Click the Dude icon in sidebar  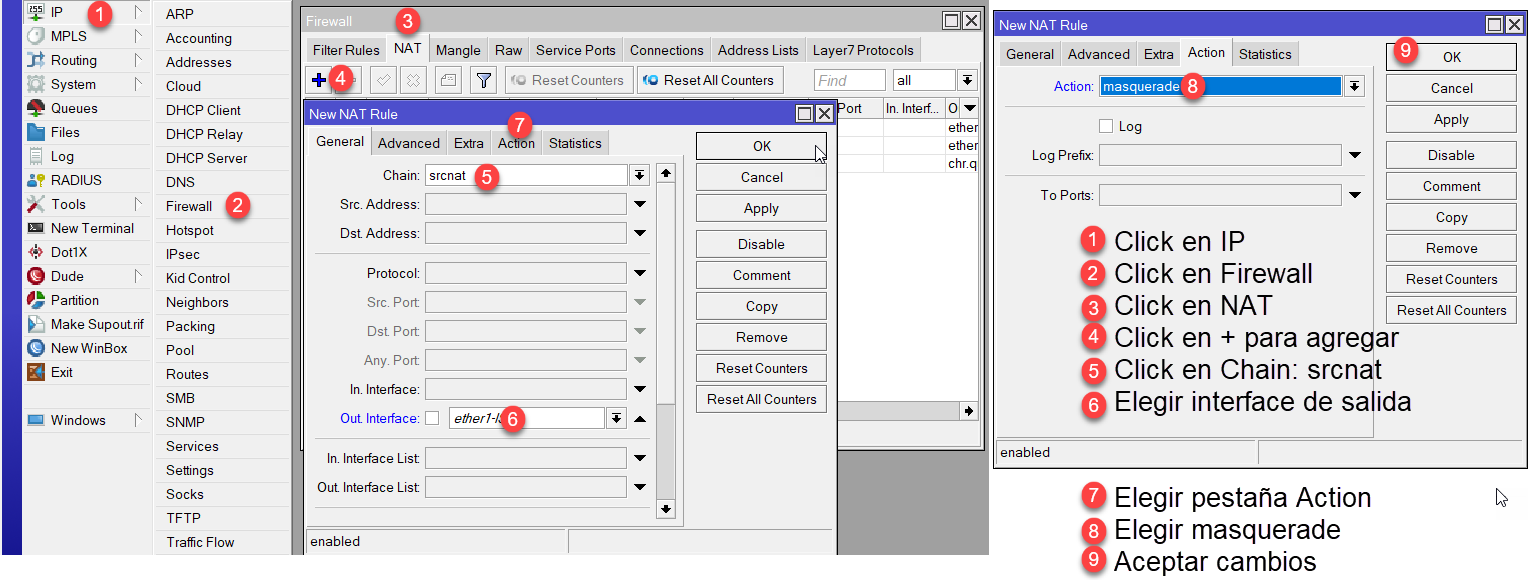click(36, 276)
